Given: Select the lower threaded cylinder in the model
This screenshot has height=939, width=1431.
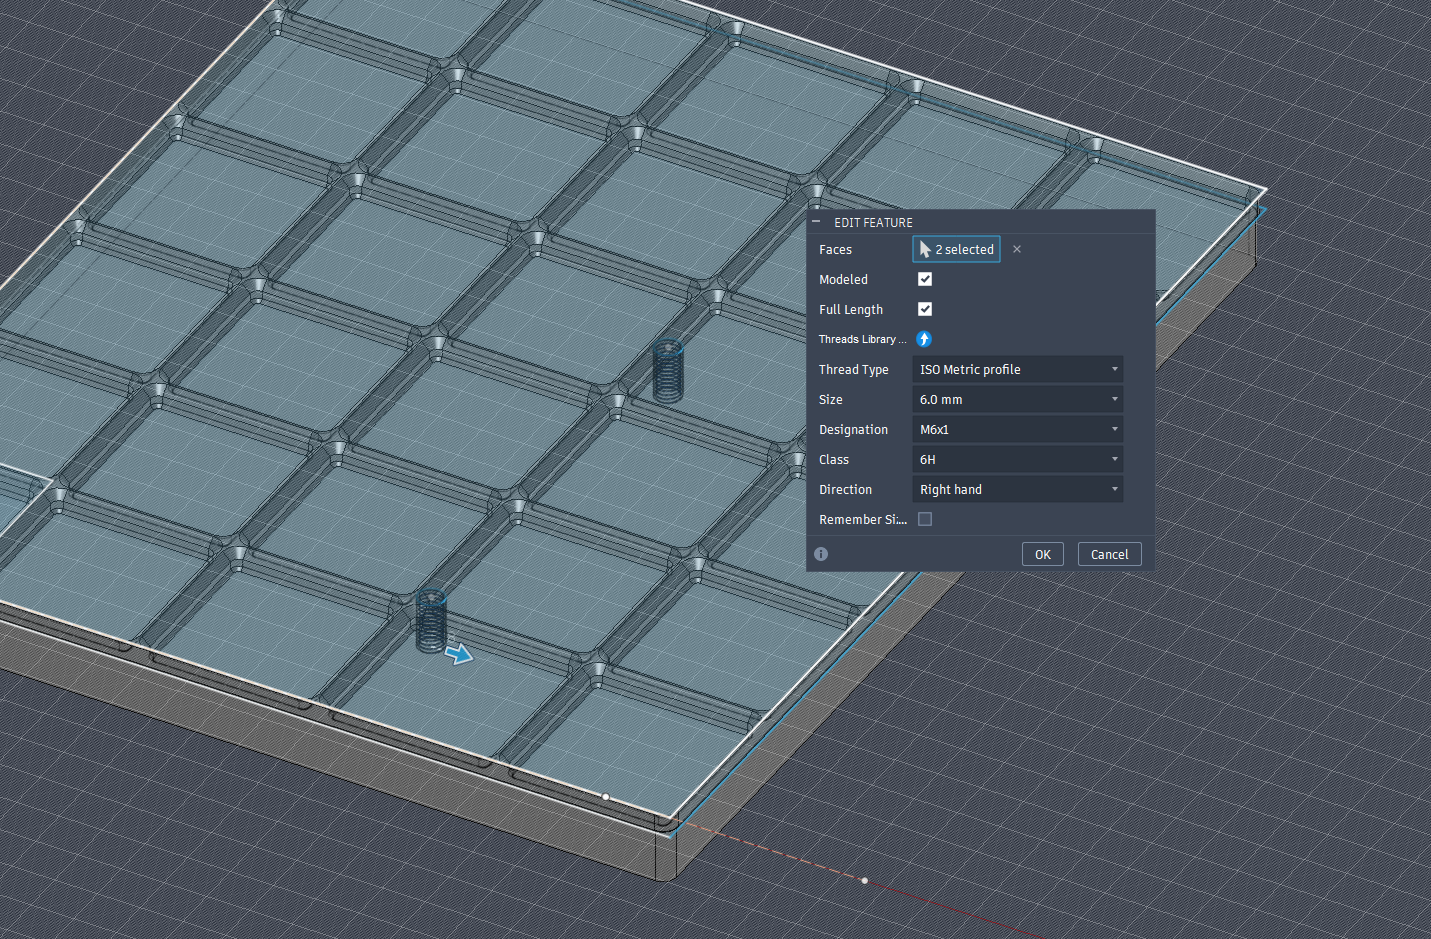Looking at the screenshot, I should click(x=431, y=620).
